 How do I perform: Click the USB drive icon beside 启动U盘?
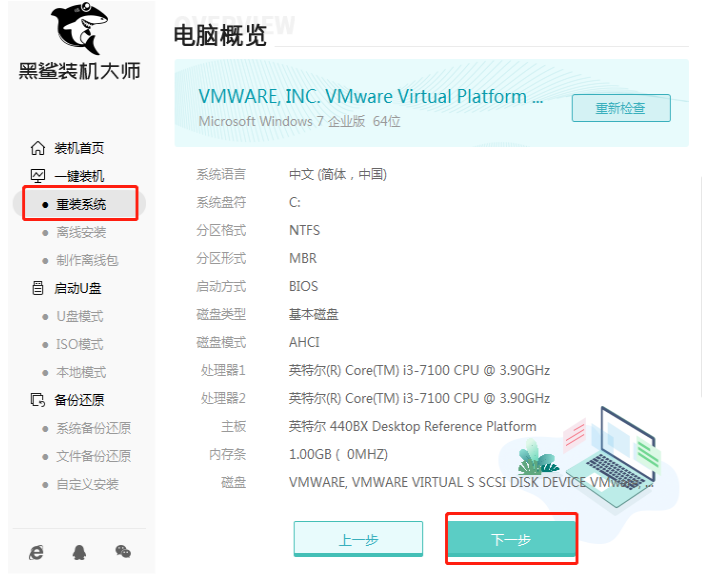click(38, 288)
